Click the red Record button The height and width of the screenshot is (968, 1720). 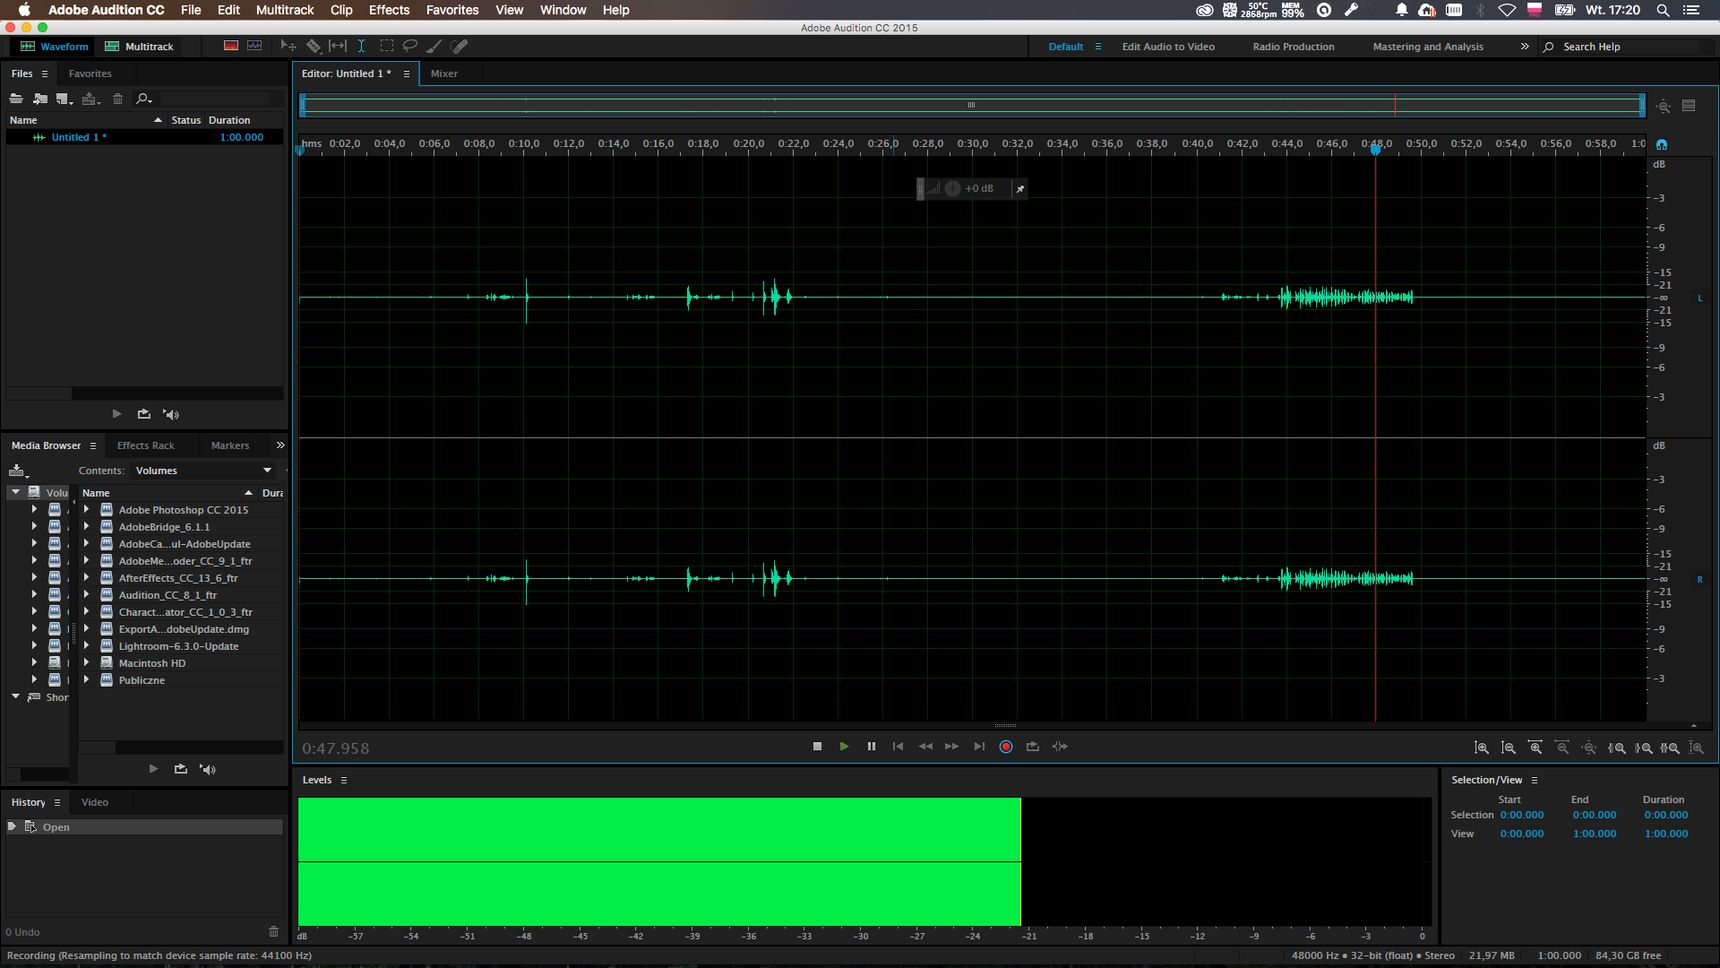coord(1006,746)
